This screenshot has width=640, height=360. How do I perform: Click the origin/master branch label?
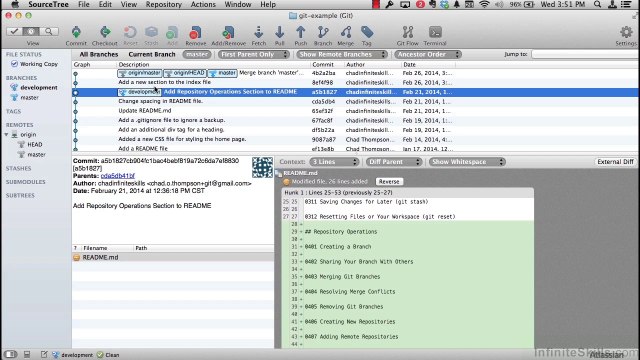coord(140,73)
